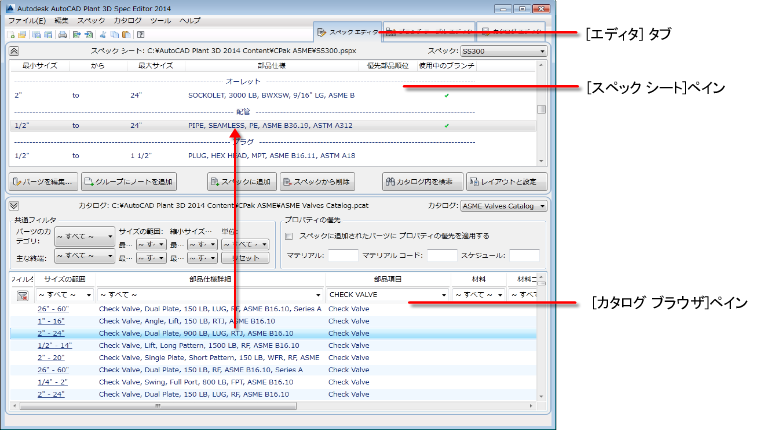Collapse the spec sheet pane
The image size is (768, 430).
14,51
